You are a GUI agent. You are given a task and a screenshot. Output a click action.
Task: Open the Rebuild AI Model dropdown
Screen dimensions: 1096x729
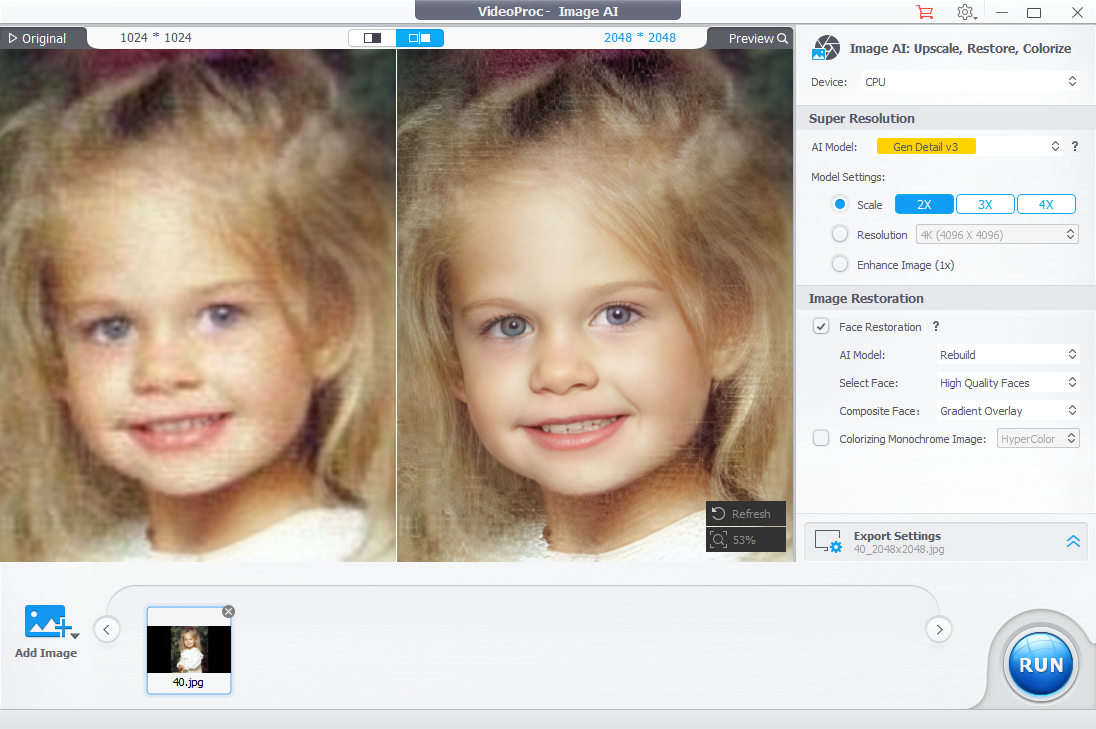tap(1008, 354)
